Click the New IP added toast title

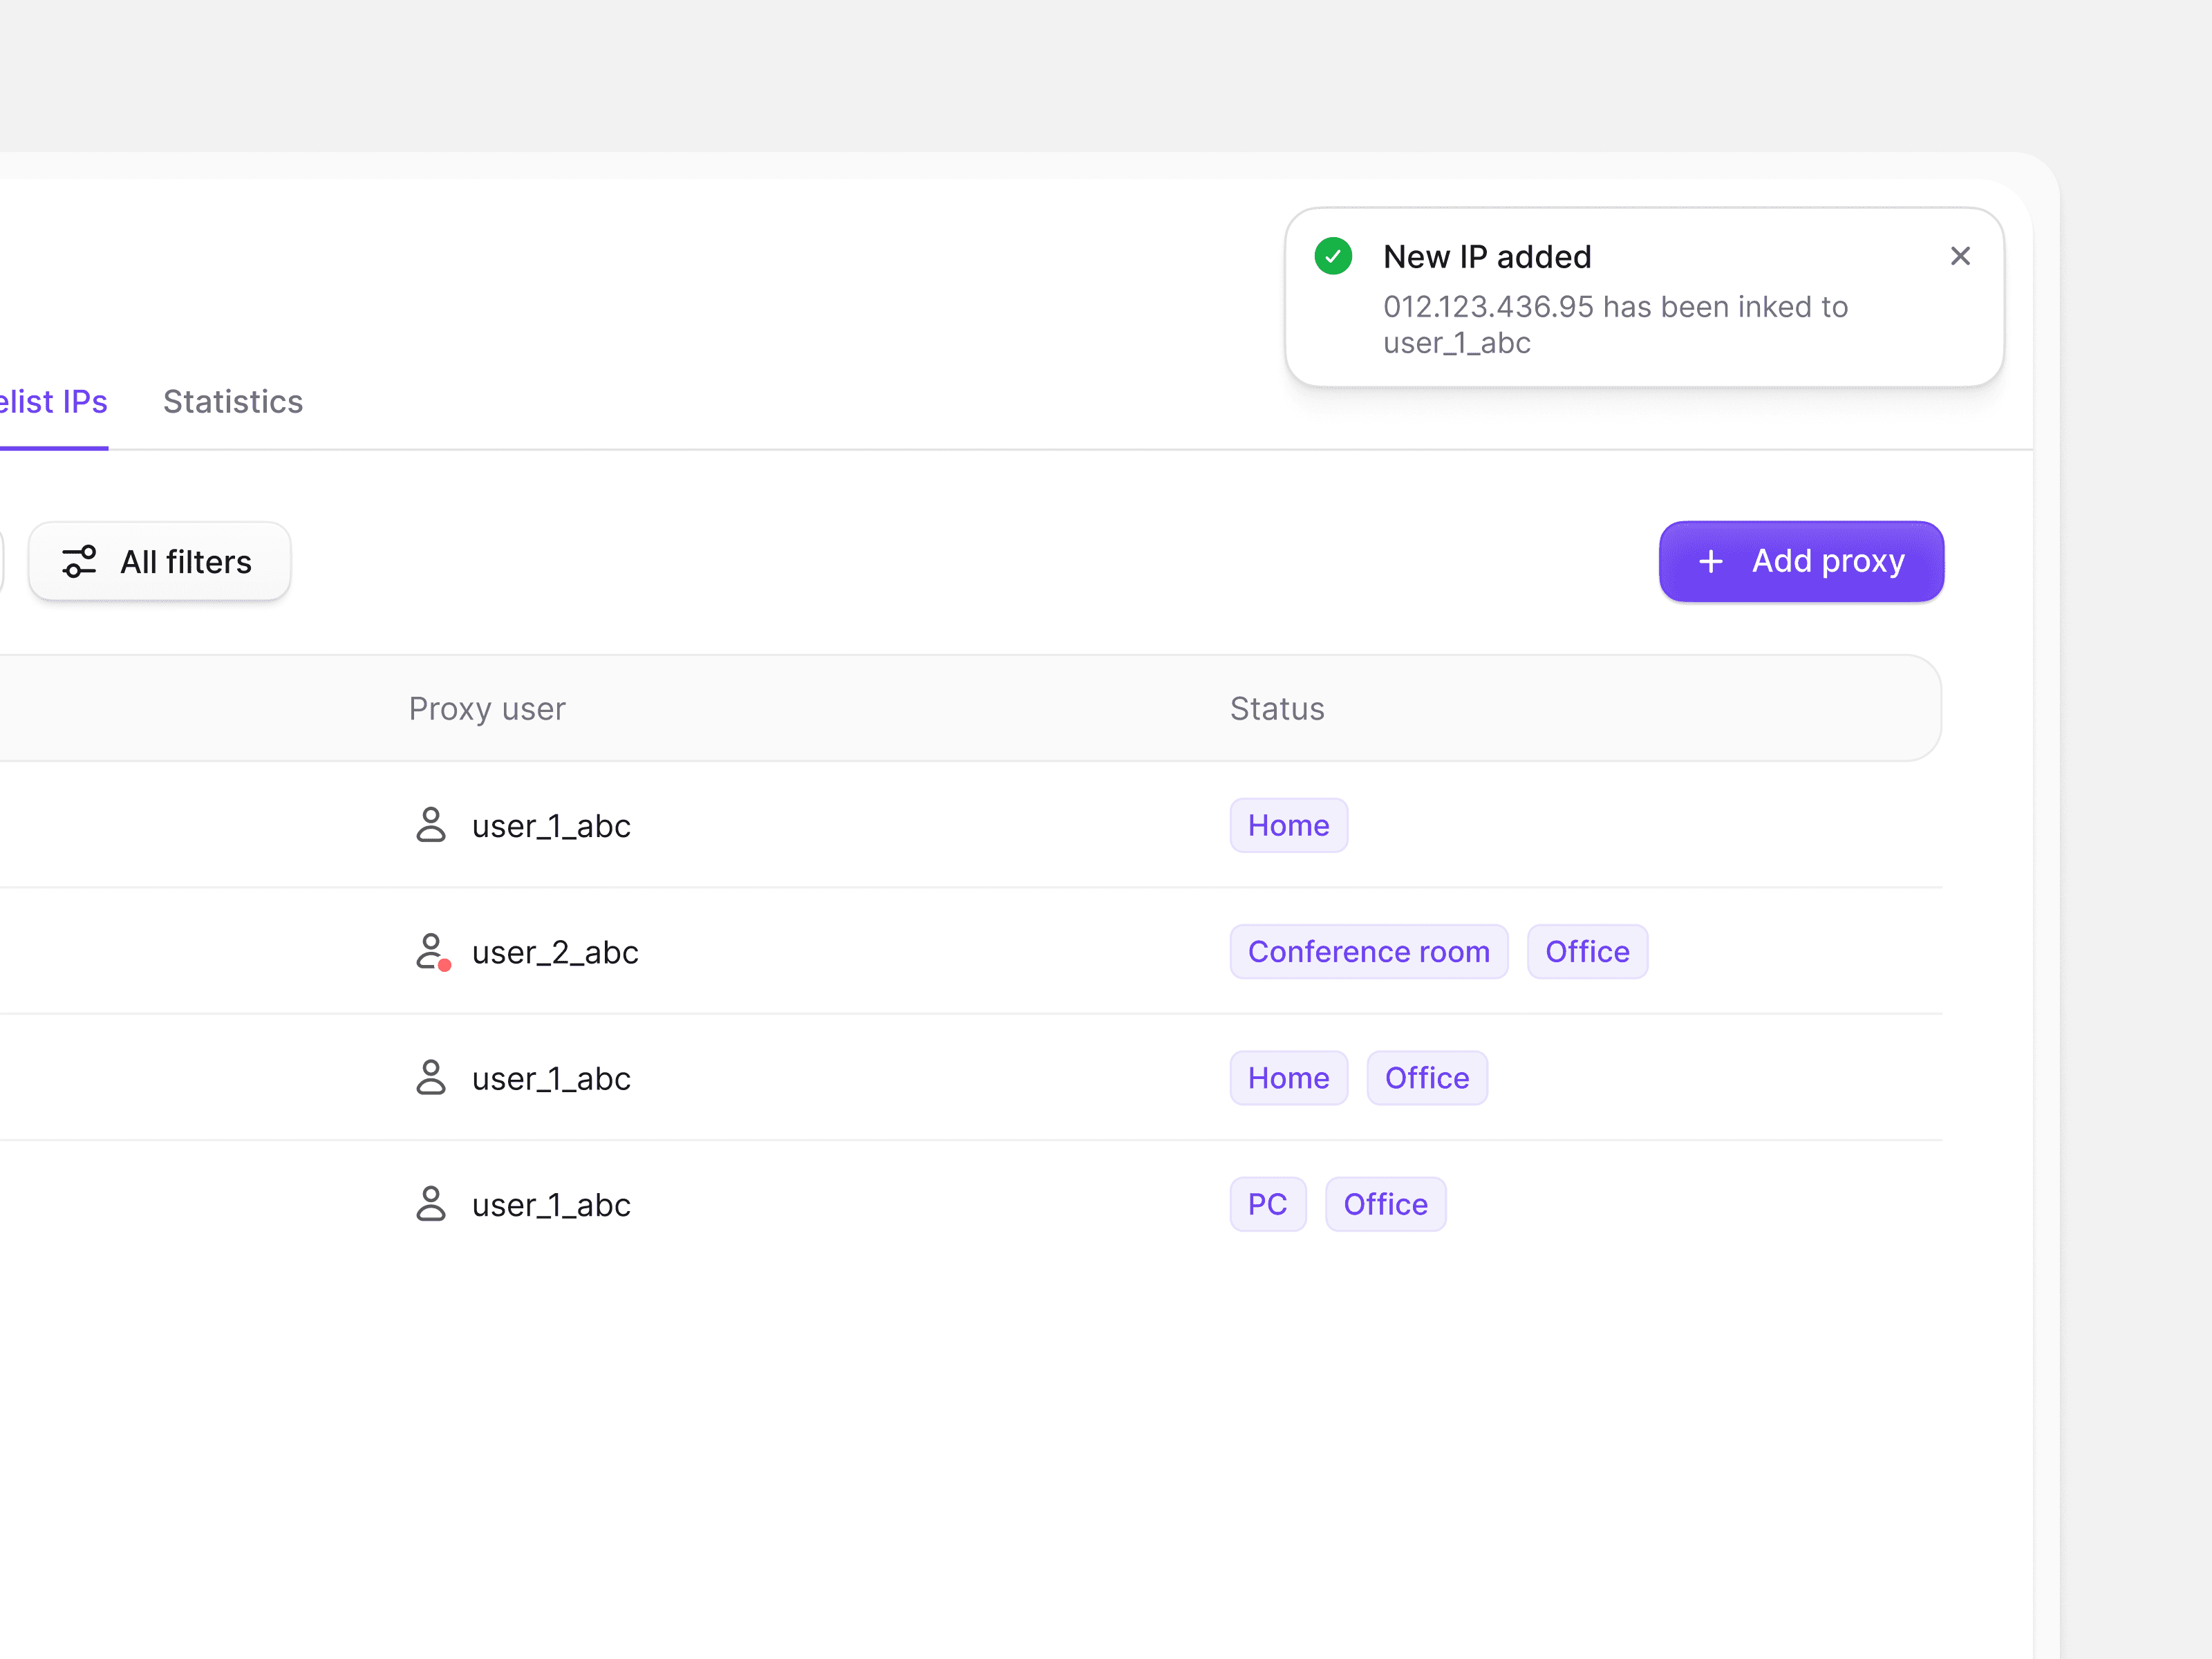[1486, 257]
